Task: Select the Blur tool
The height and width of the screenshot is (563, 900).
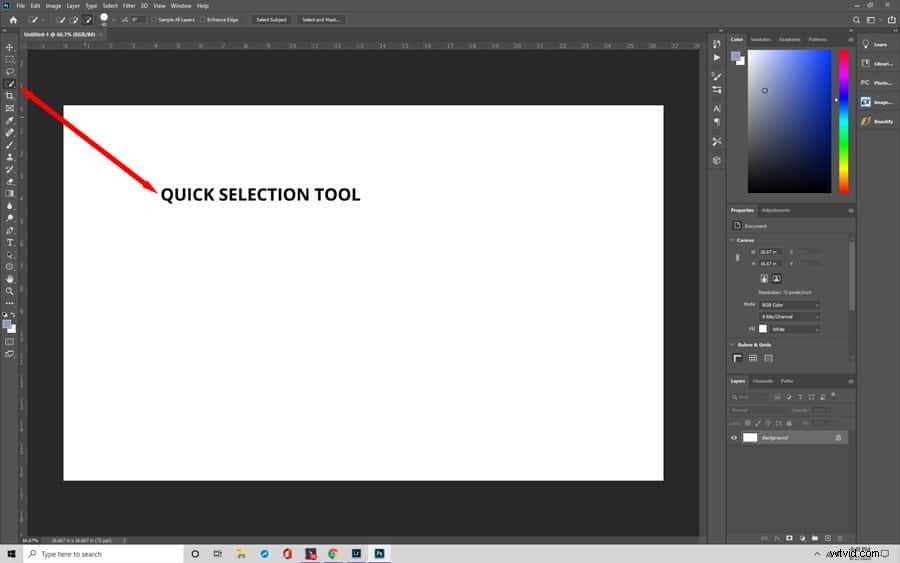Action: coord(10,205)
